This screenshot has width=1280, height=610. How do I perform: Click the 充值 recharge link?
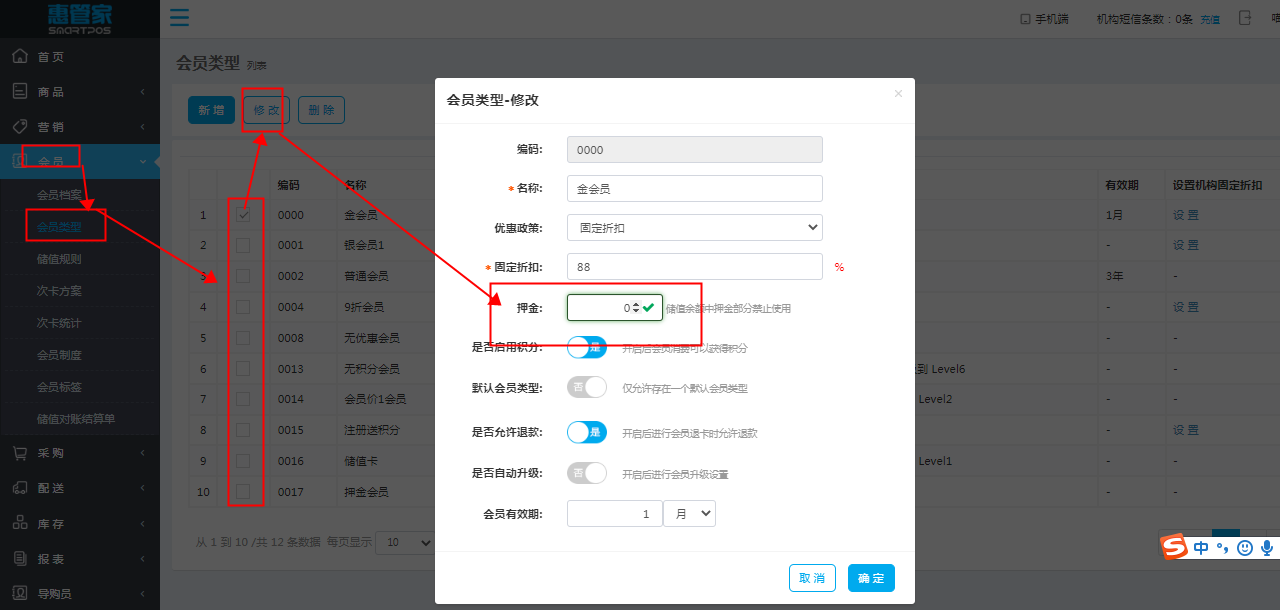point(1210,19)
